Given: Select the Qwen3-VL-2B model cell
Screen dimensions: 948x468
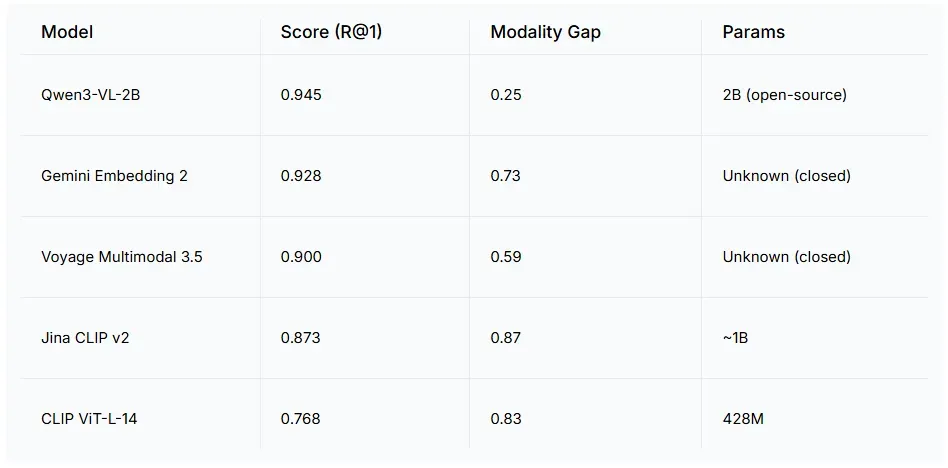Looking at the screenshot, I should point(91,95).
